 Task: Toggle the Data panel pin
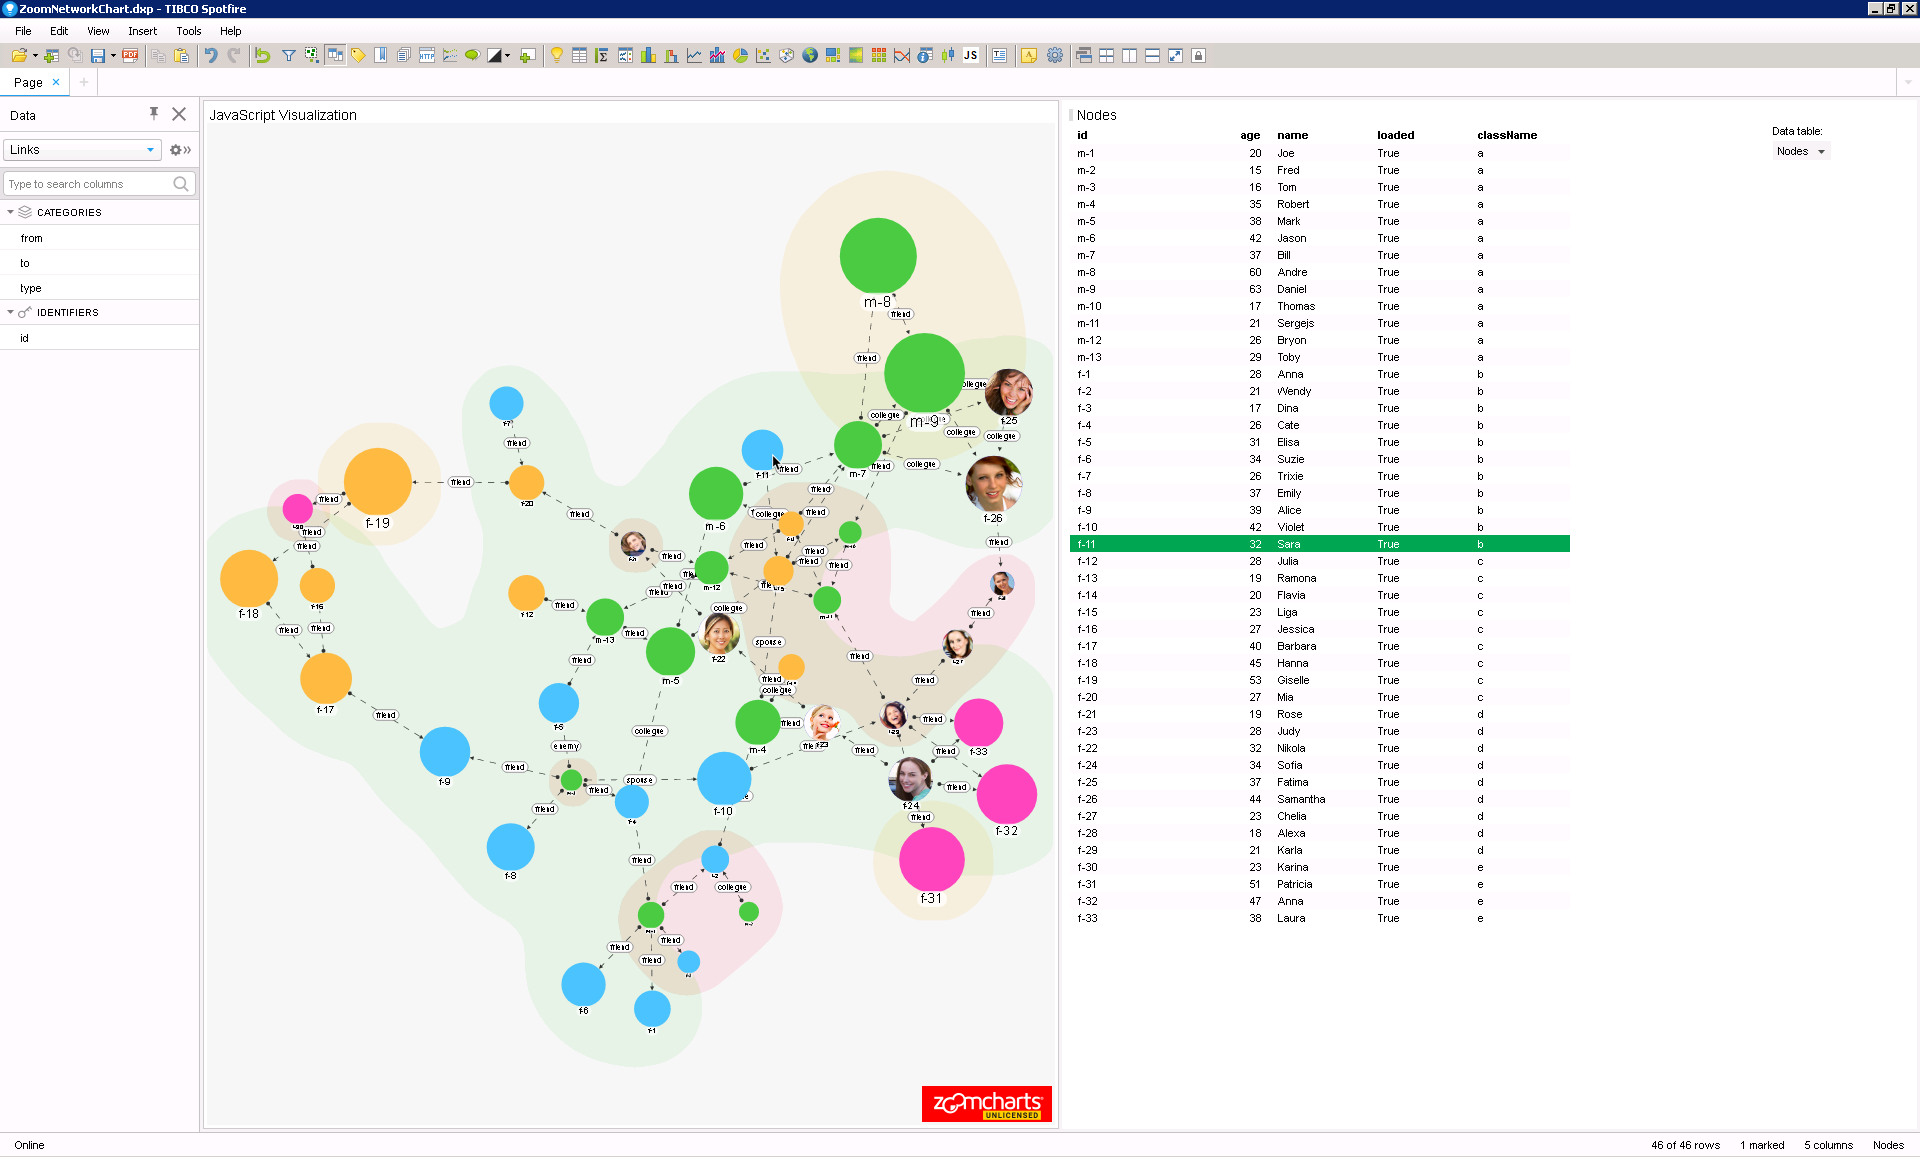154,114
